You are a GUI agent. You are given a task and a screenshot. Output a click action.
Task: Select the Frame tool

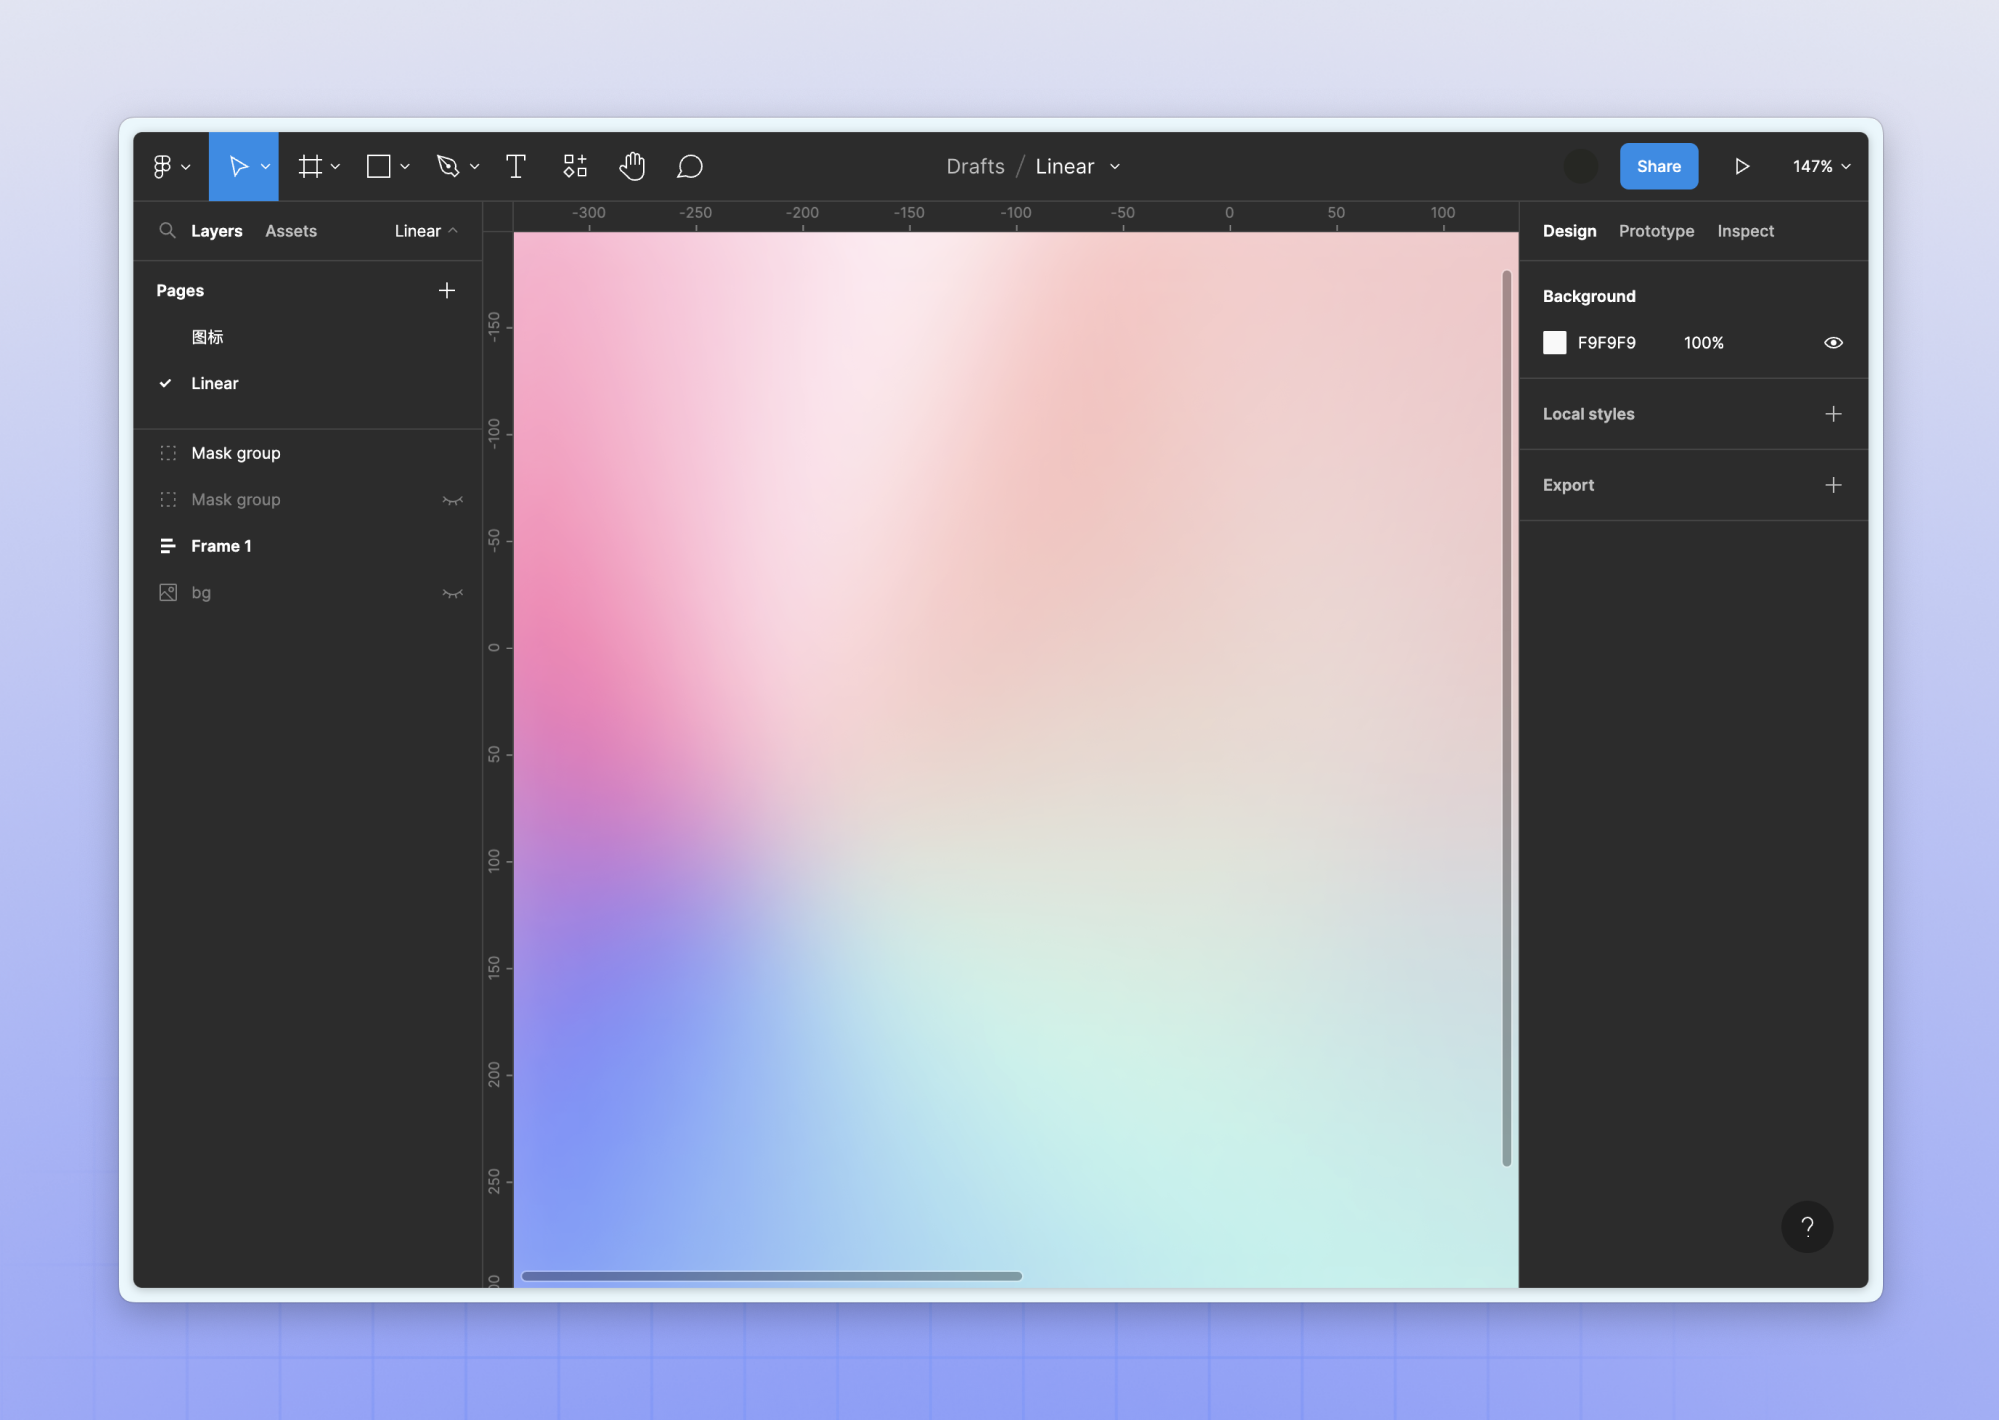(310, 166)
